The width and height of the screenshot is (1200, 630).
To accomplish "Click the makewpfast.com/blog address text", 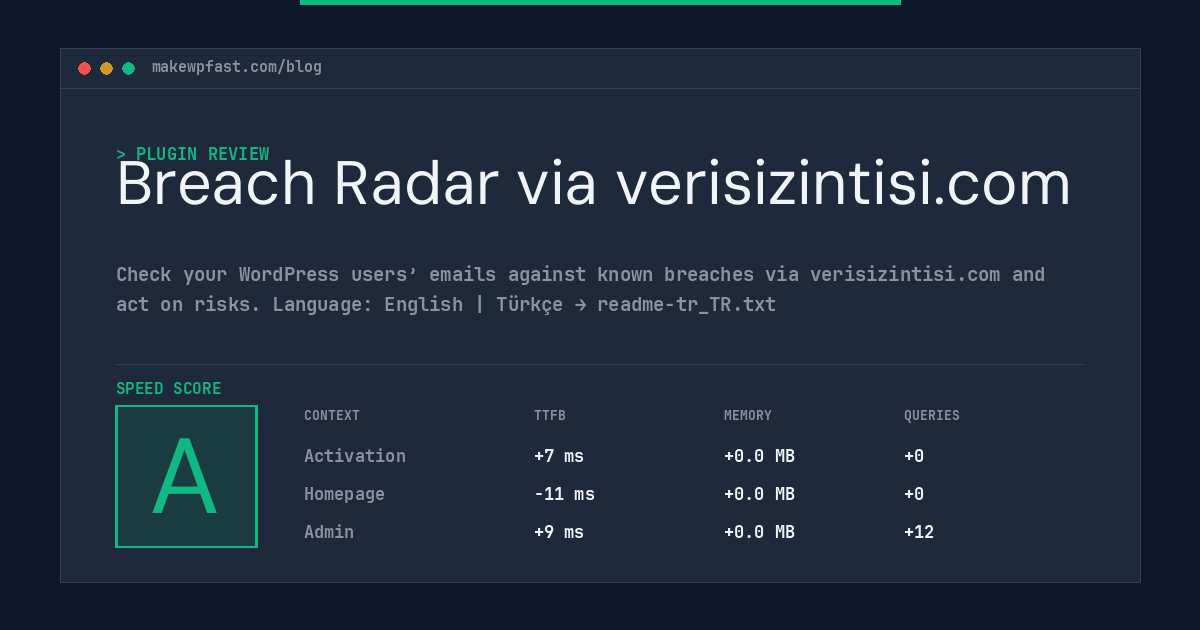I will pyautogui.click(x=237, y=67).
